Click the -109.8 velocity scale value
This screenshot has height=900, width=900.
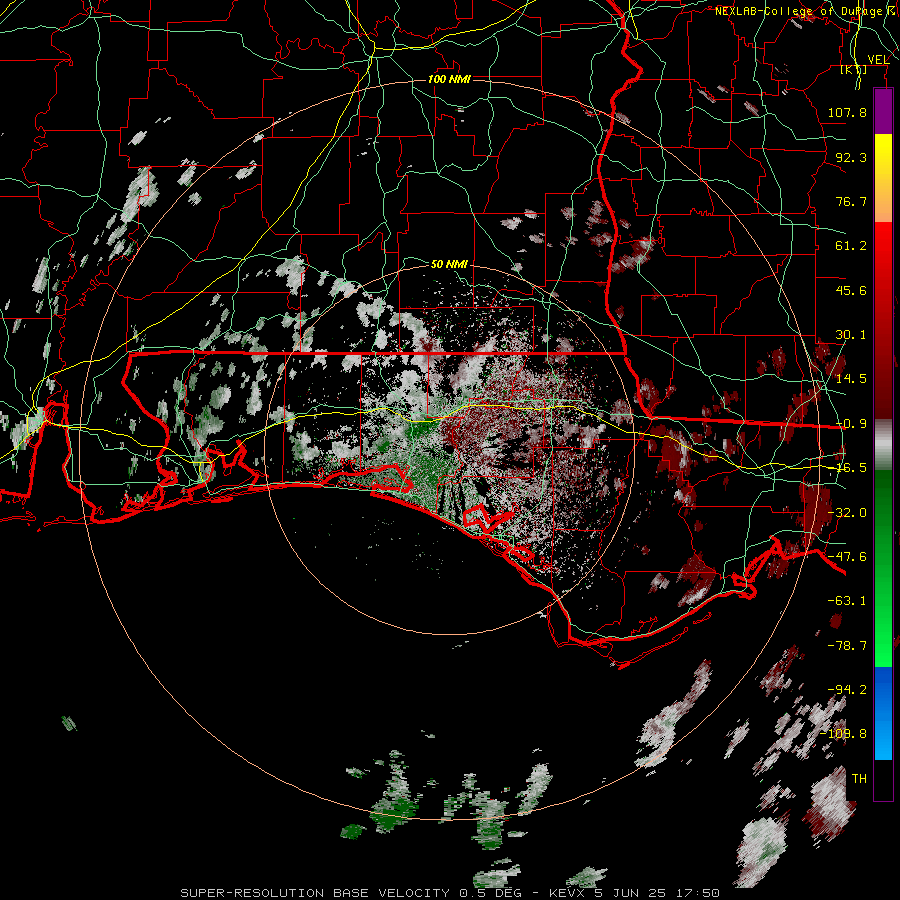pos(844,734)
